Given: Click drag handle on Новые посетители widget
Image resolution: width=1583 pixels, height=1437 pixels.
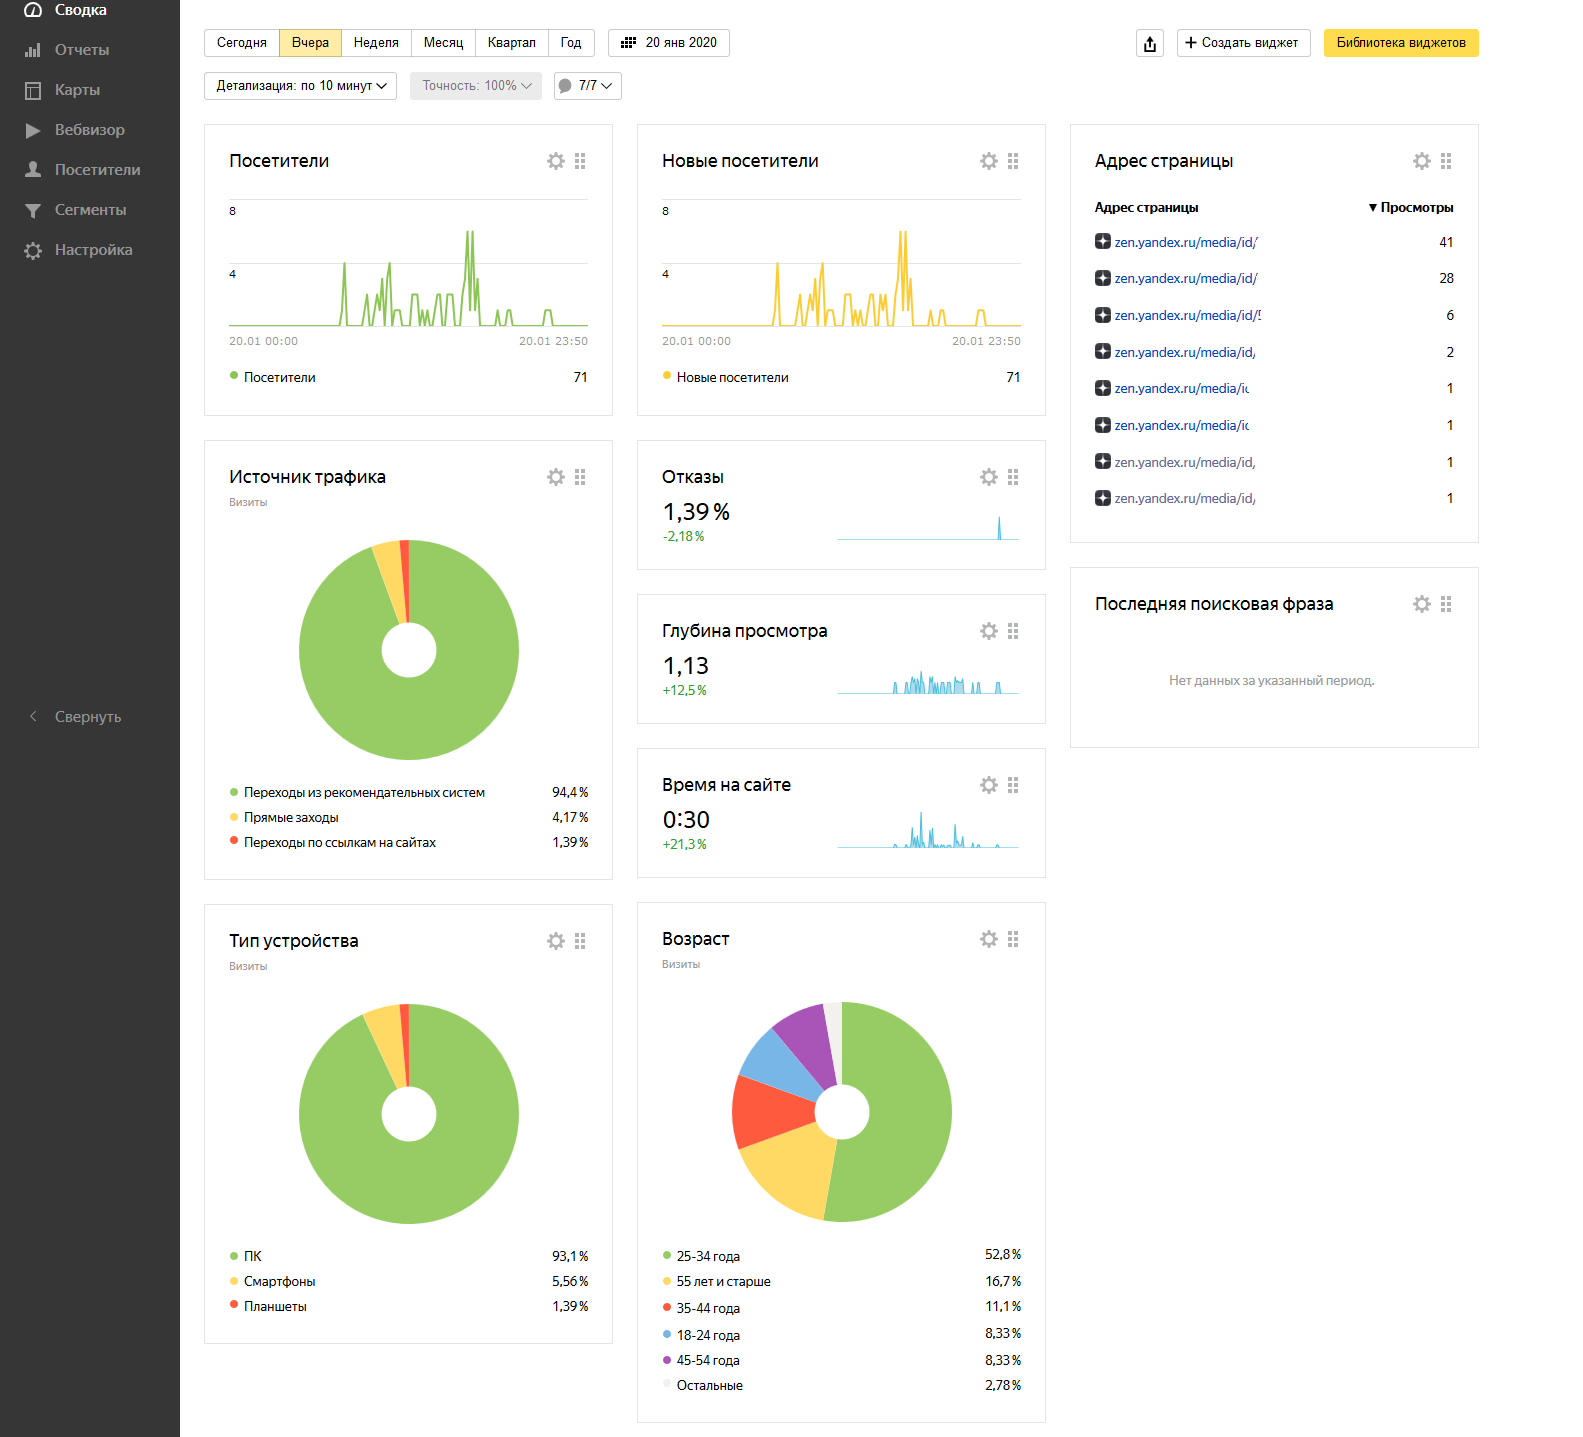Looking at the screenshot, I should (x=1013, y=161).
